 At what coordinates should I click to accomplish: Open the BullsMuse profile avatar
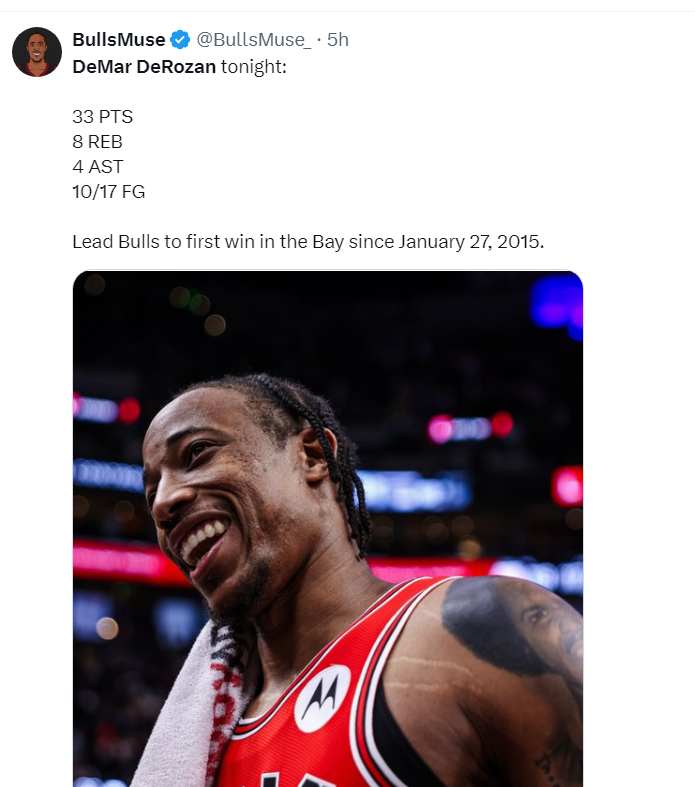click(x=37, y=52)
